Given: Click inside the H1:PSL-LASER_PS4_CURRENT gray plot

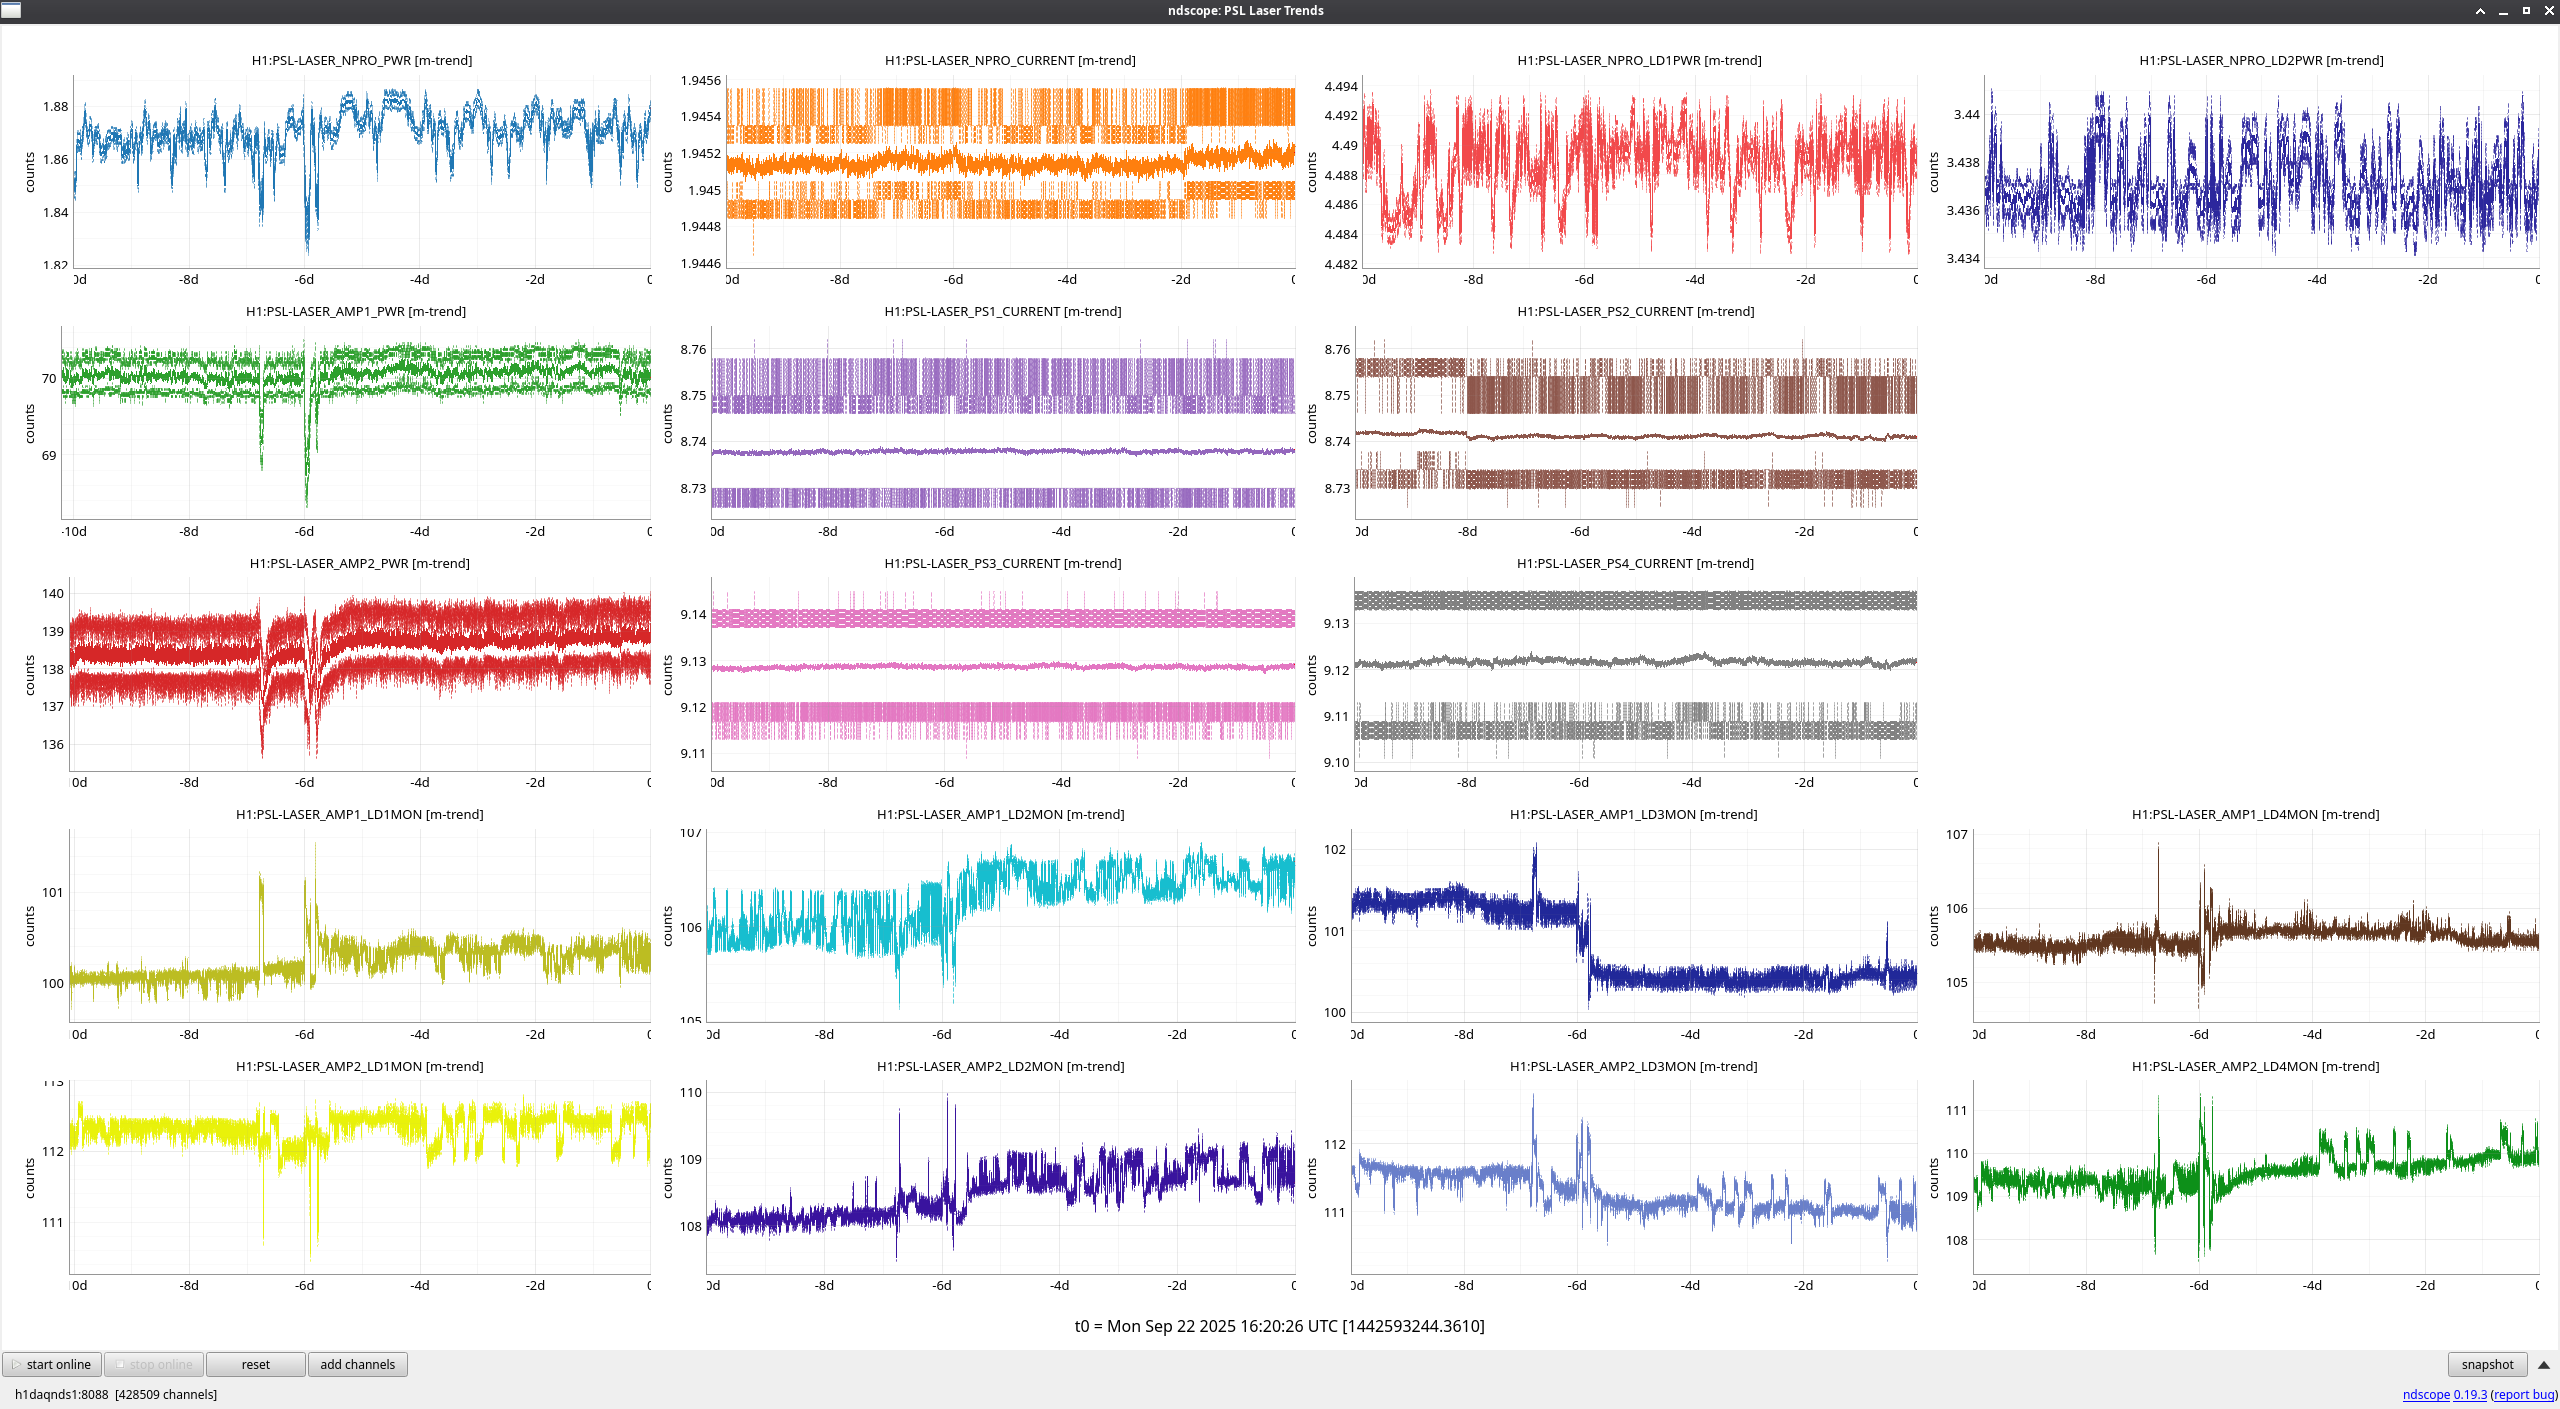Looking at the screenshot, I should click(1635, 672).
